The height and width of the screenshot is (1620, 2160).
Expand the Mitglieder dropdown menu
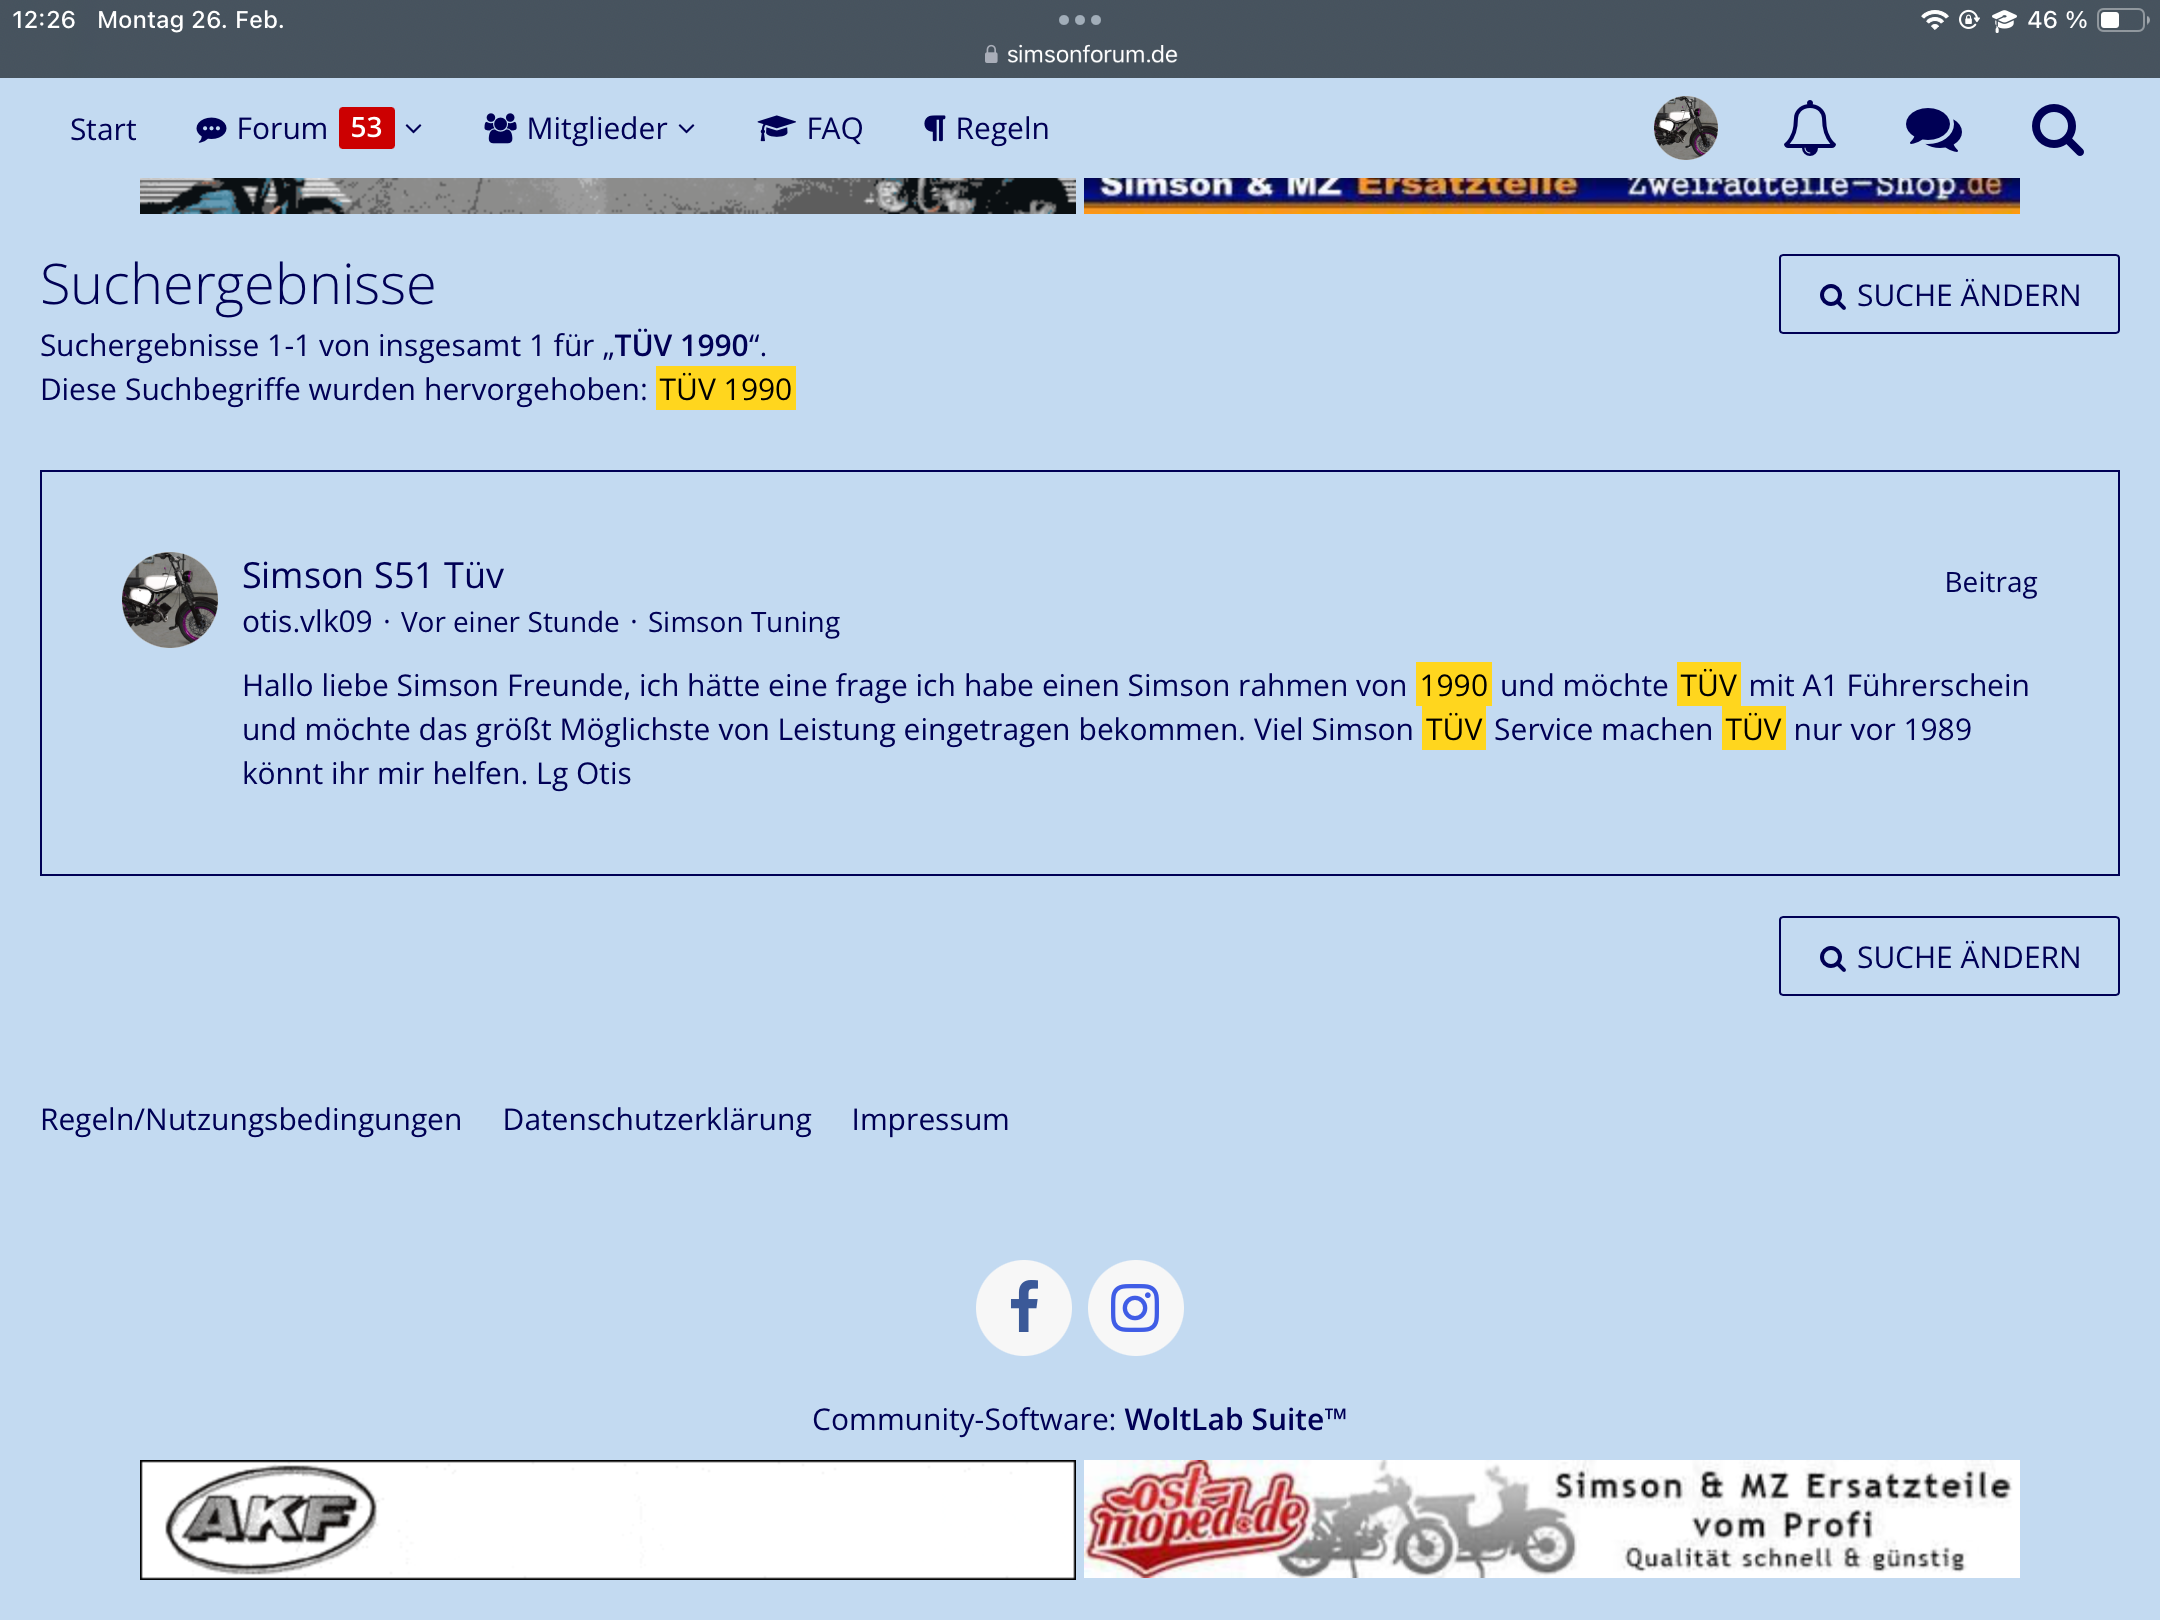click(x=590, y=129)
